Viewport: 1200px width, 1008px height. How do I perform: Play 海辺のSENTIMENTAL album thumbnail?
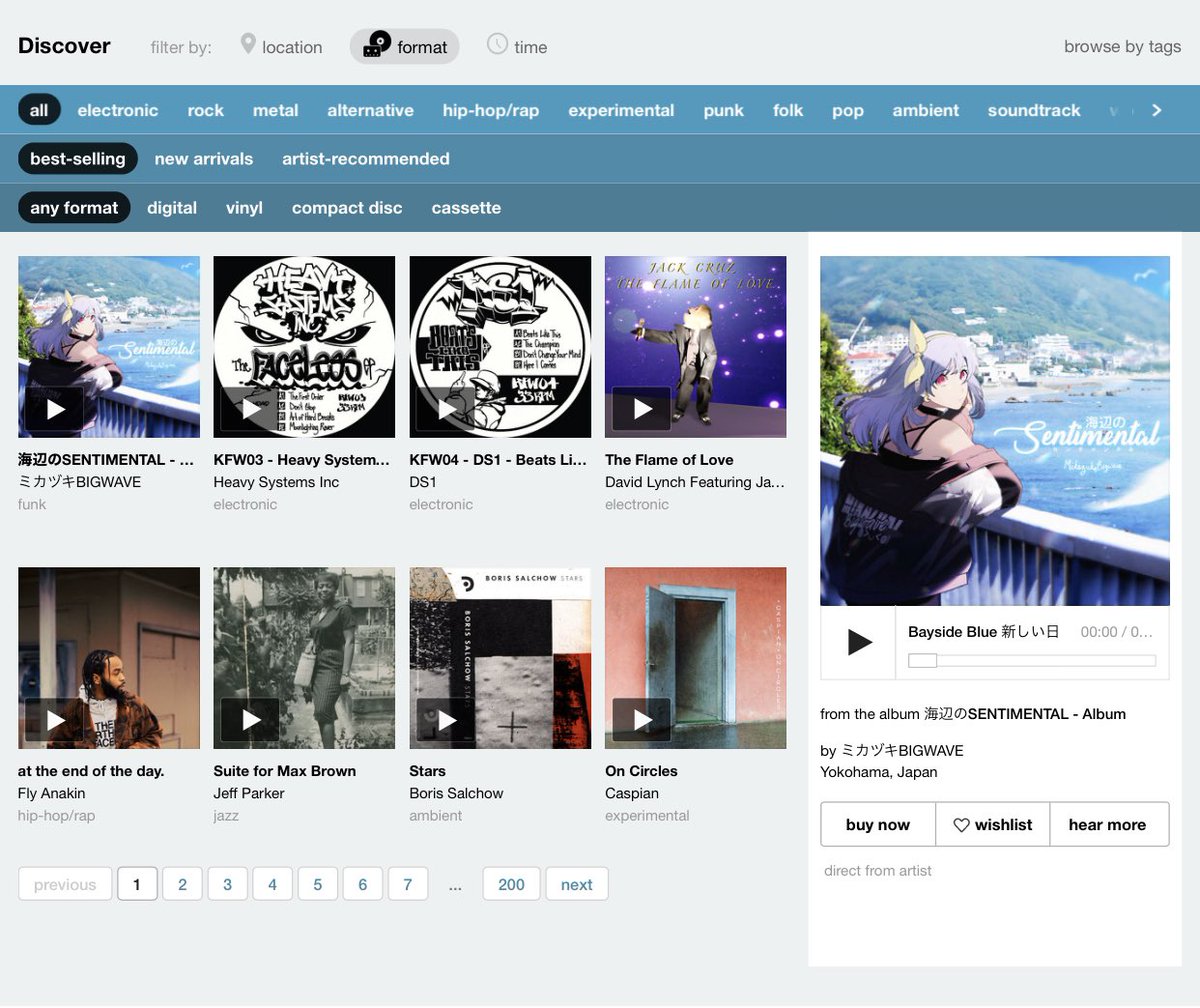coord(54,409)
